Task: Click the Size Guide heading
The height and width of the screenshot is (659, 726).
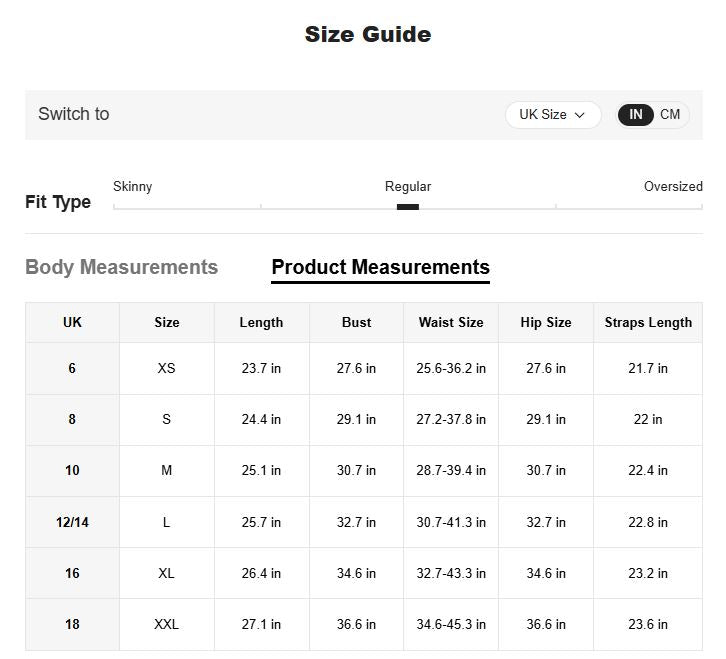Action: tap(367, 34)
